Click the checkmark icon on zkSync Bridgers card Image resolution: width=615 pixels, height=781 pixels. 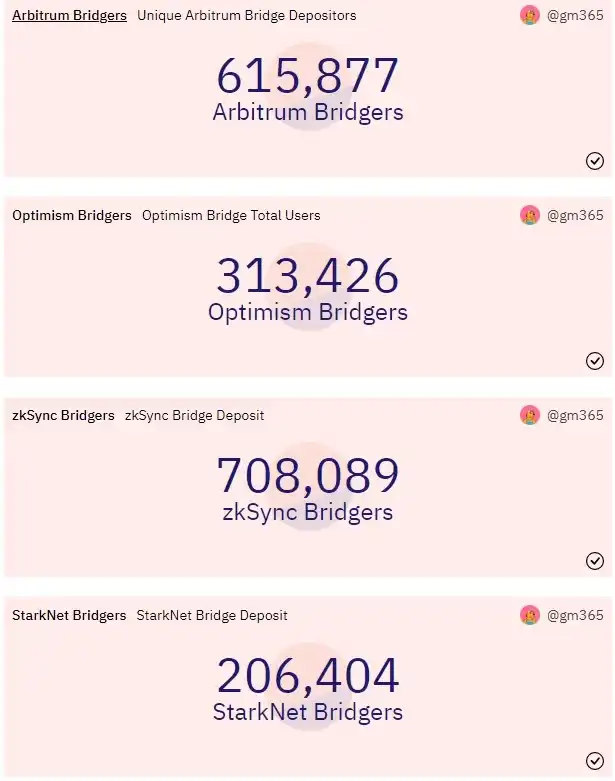coord(595,561)
